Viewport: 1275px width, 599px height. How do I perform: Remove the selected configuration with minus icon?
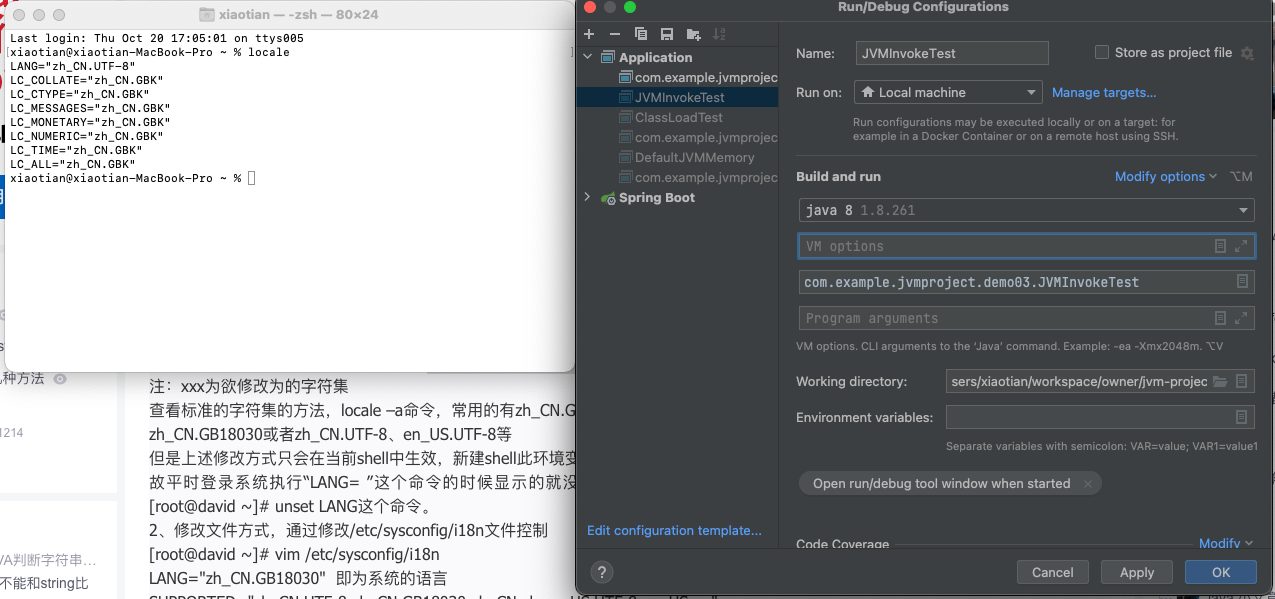(615, 34)
